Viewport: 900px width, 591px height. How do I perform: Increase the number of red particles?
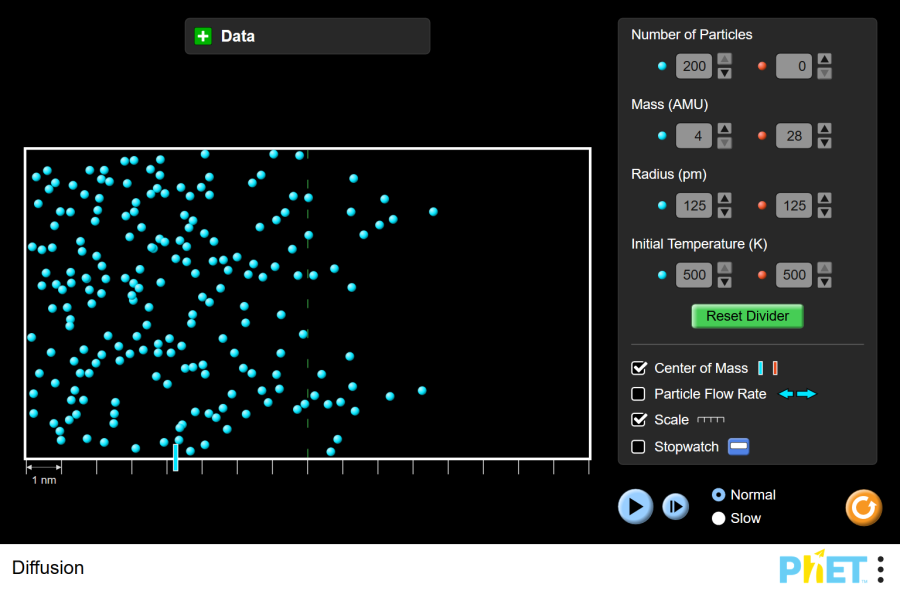[824, 60]
